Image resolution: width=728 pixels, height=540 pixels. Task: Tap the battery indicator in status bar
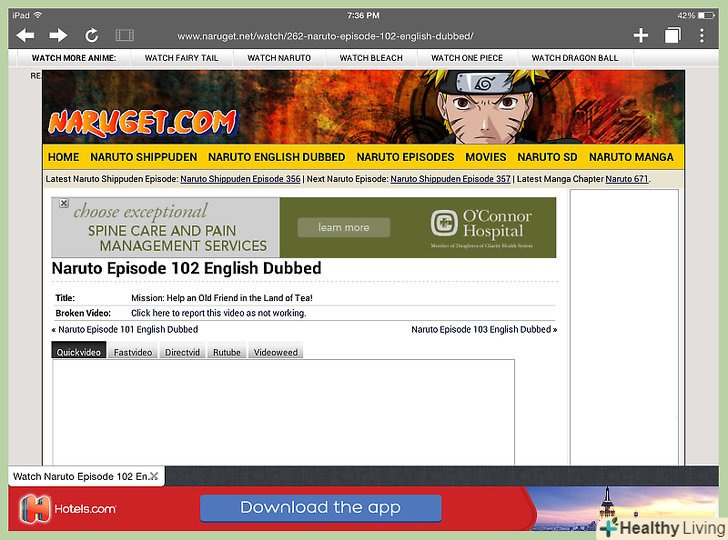point(706,15)
